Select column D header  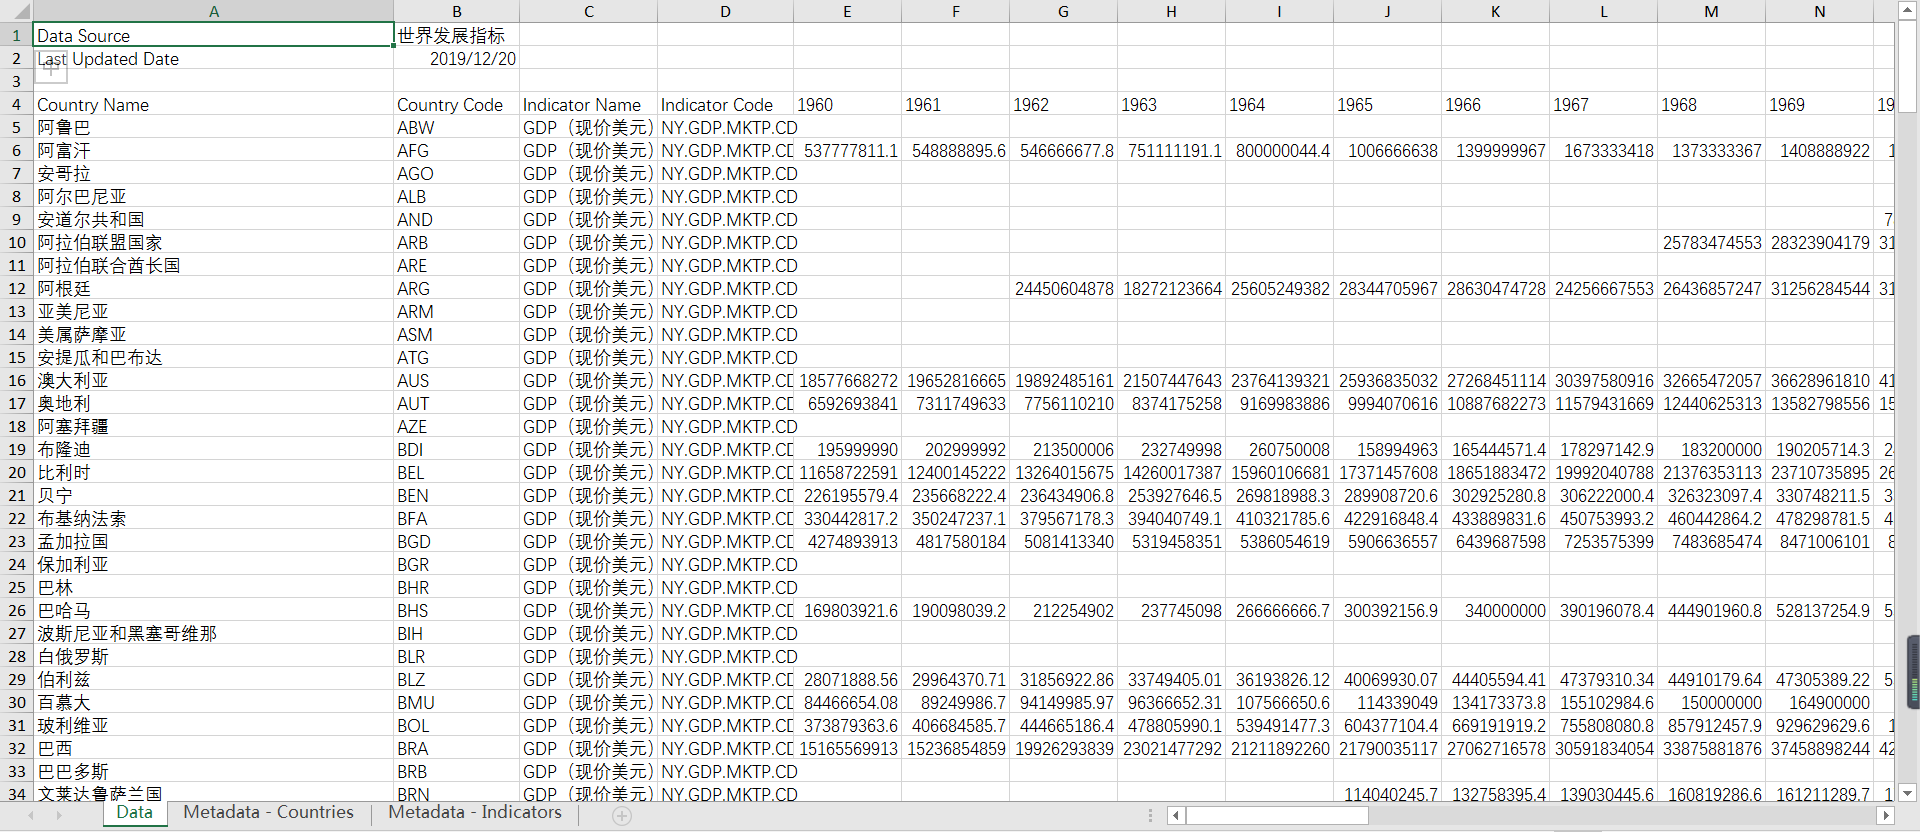pyautogui.click(x=726, y=11)
